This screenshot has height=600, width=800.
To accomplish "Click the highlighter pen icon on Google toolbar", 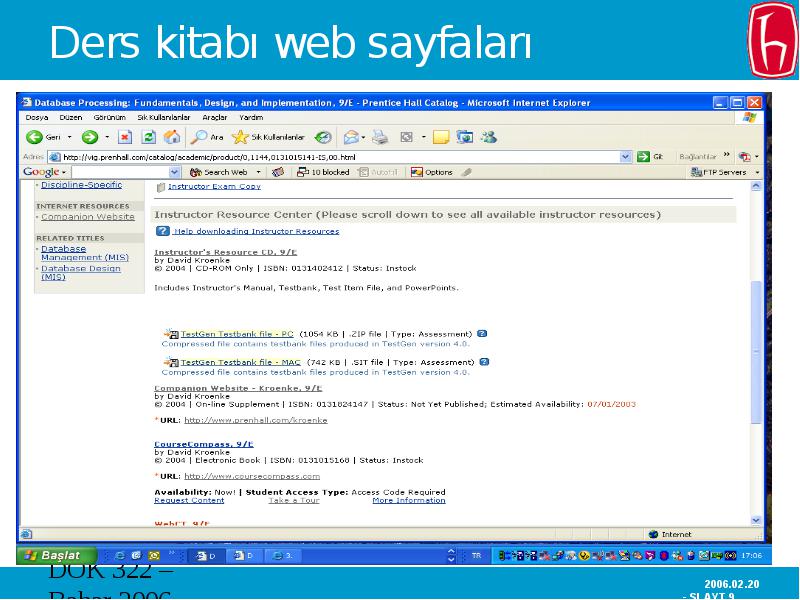I will [x=466, y=172].
